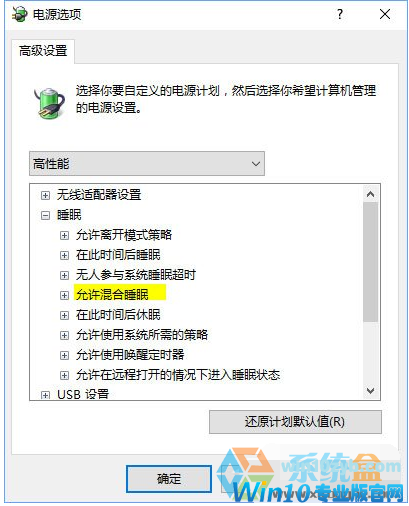Expand 允许离开模式策略 setting
This screenshot has height=506, width=409.
pyautogui.click(x=64, y=236)
